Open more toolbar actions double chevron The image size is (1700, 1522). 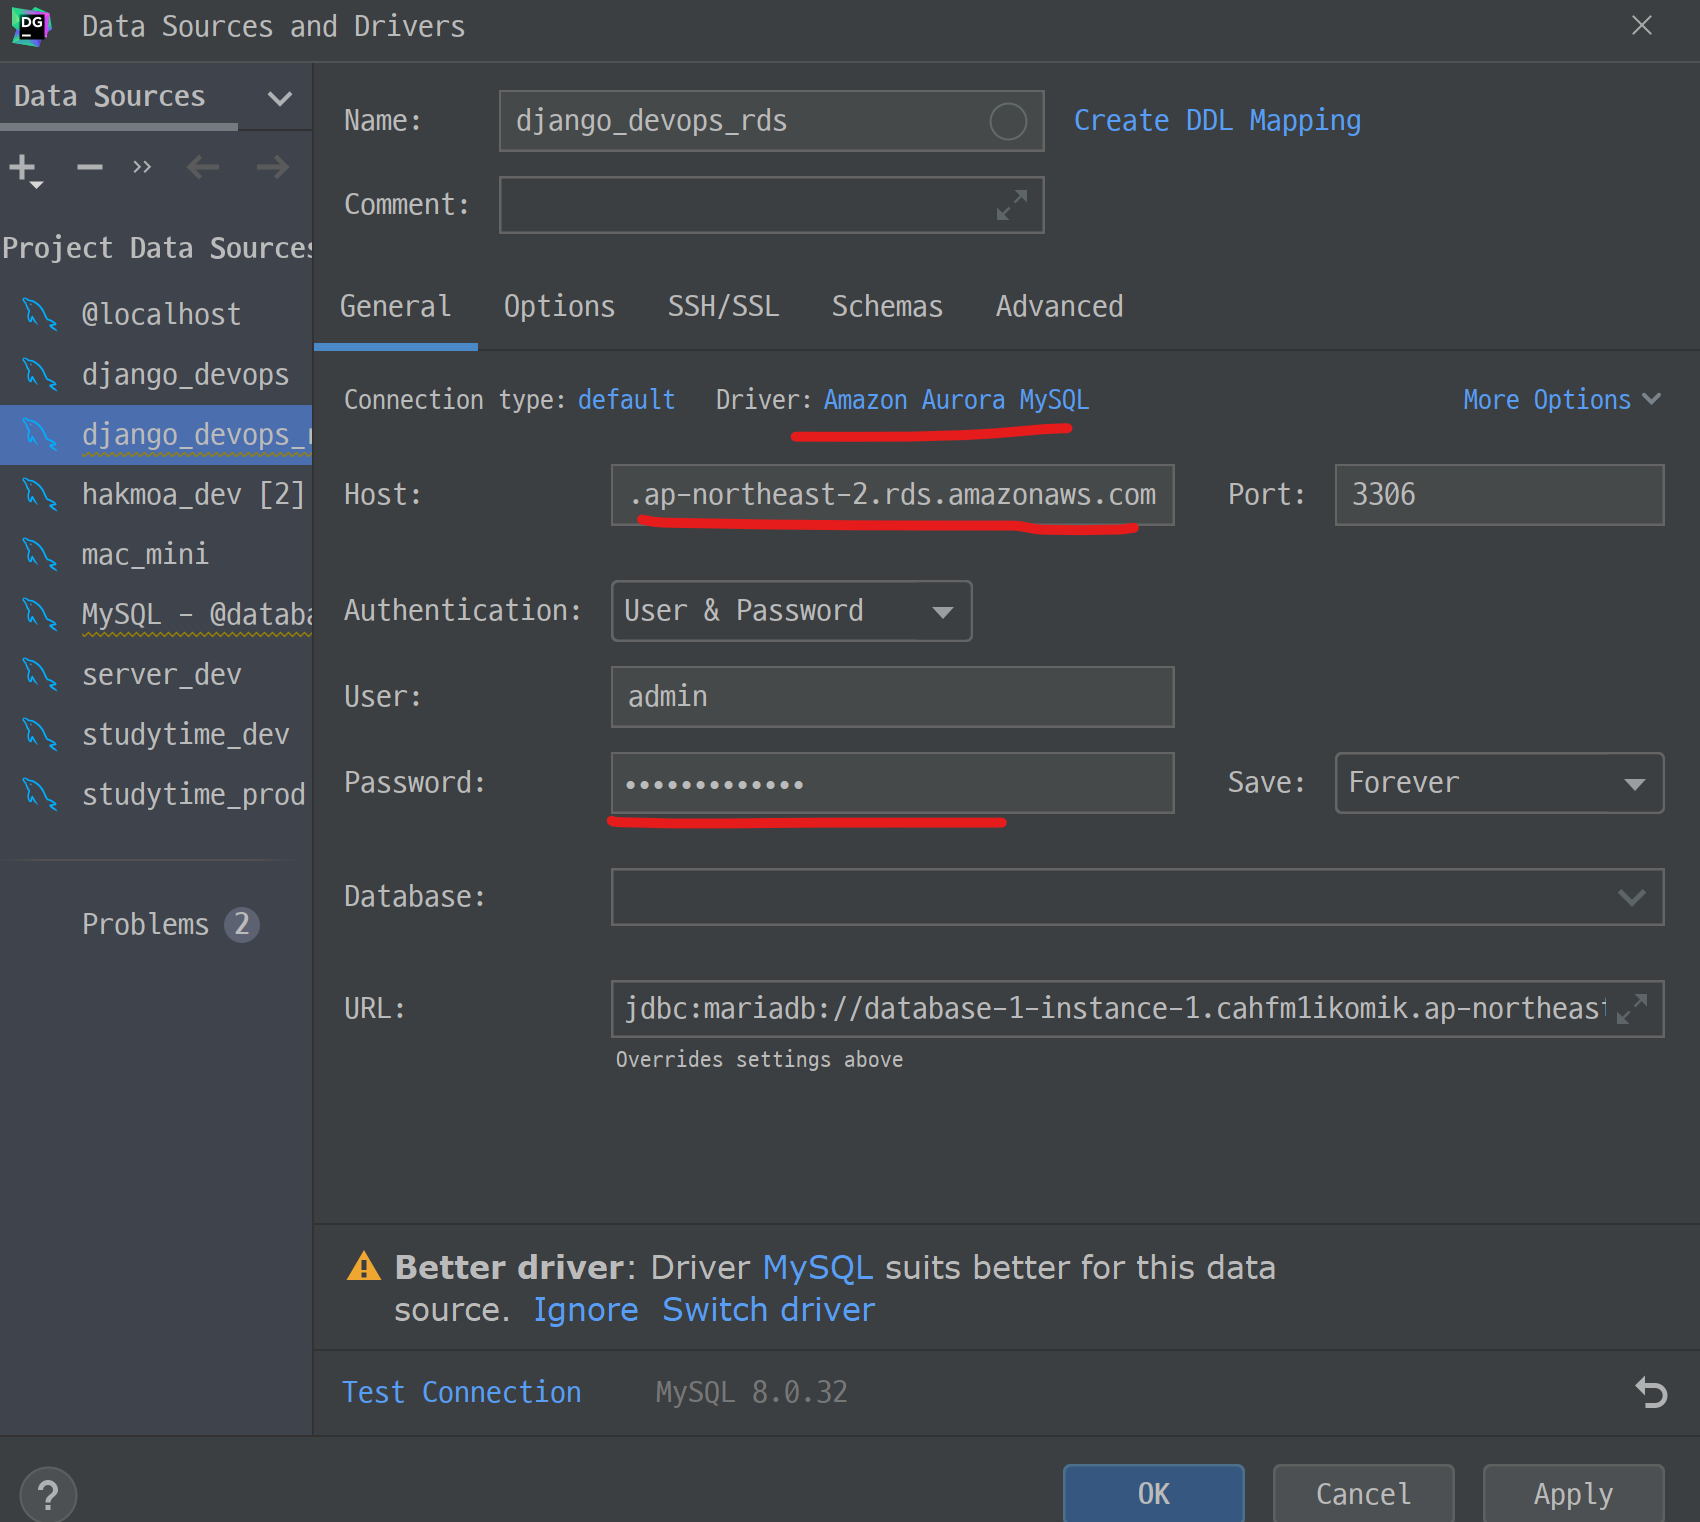pos(142,167)
